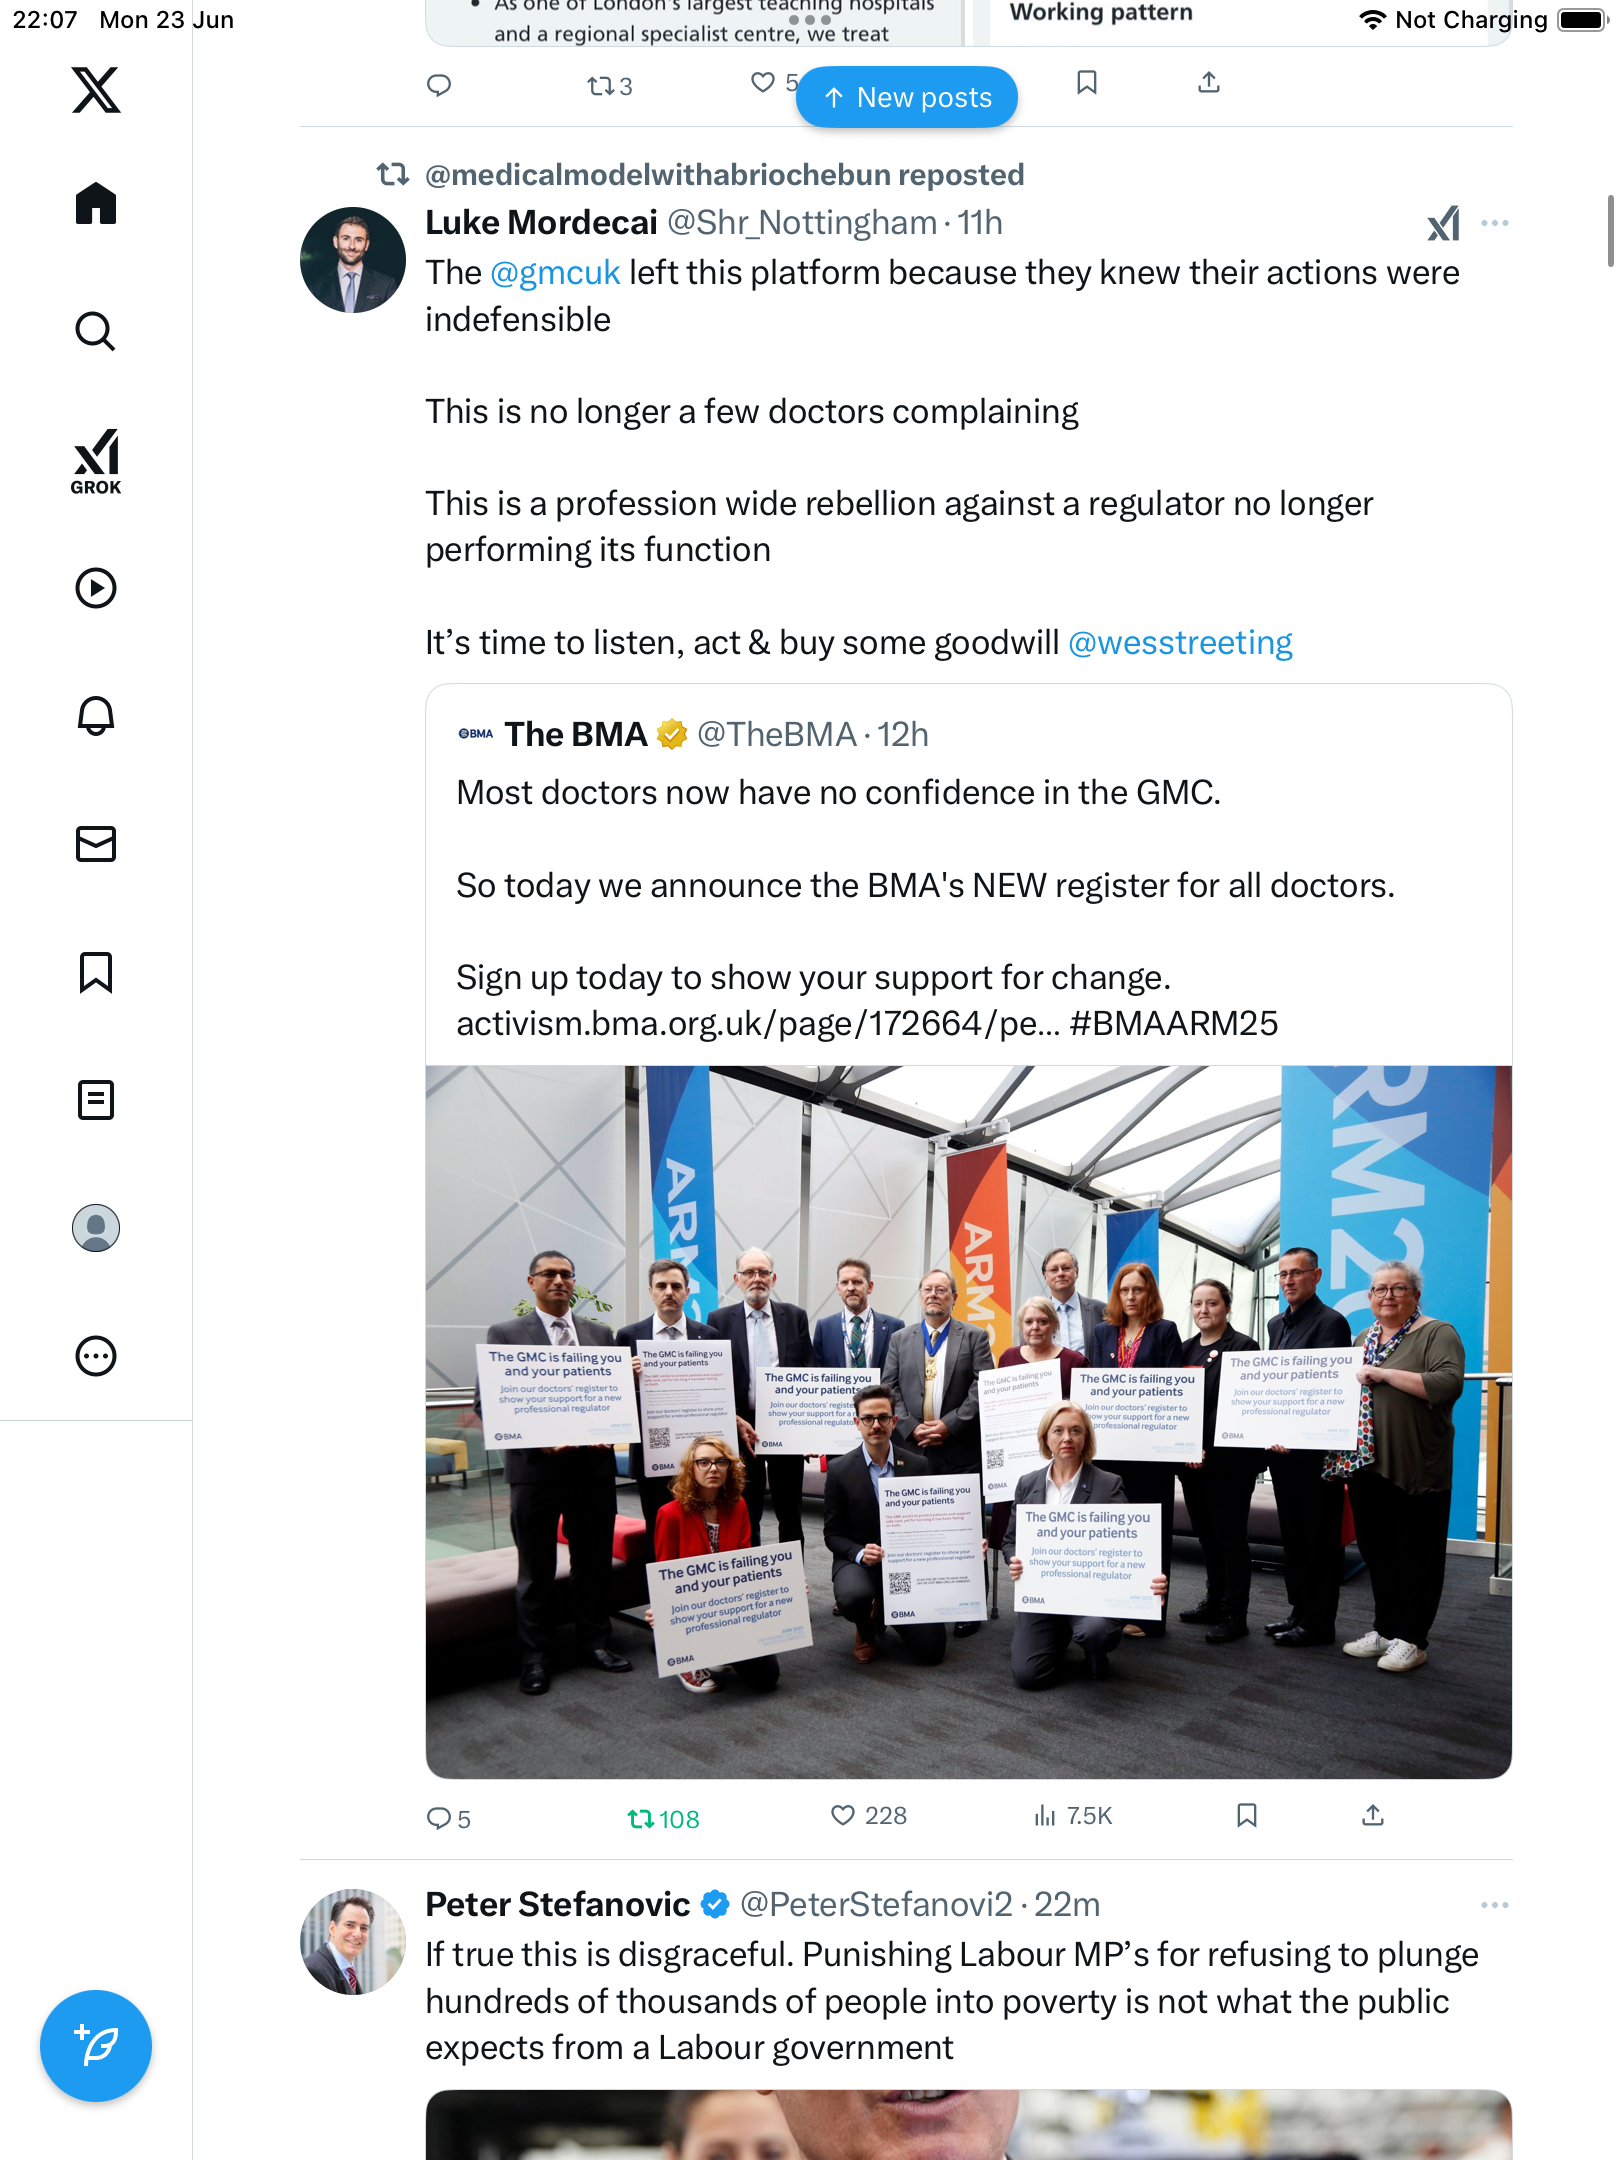This screenshot has height=2160, width=1620.
Task: Go to Home feed
Action: pyautogui.click(x=96, y=204)
